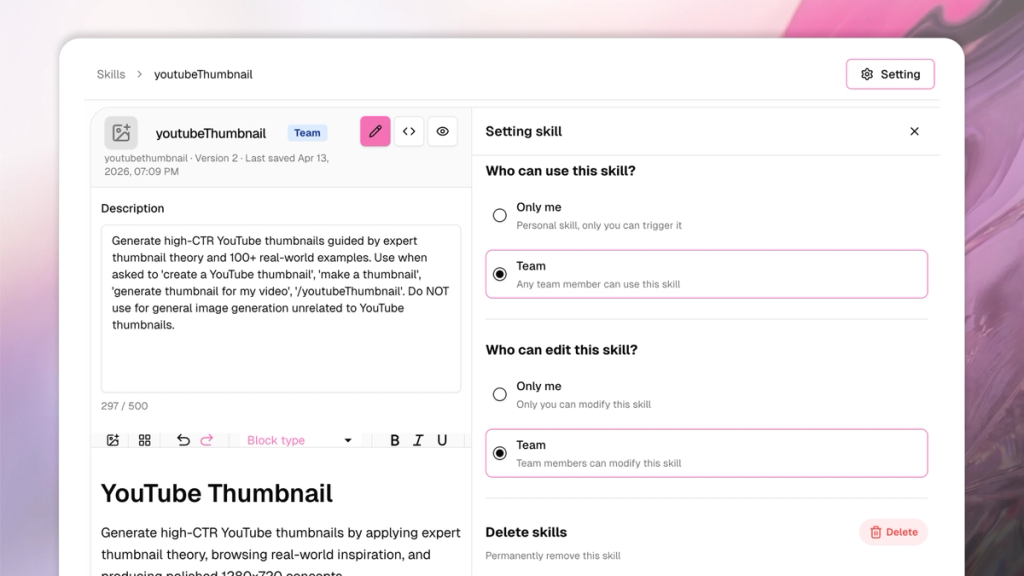Apply bold formatting with the B icon

point(394,440)
